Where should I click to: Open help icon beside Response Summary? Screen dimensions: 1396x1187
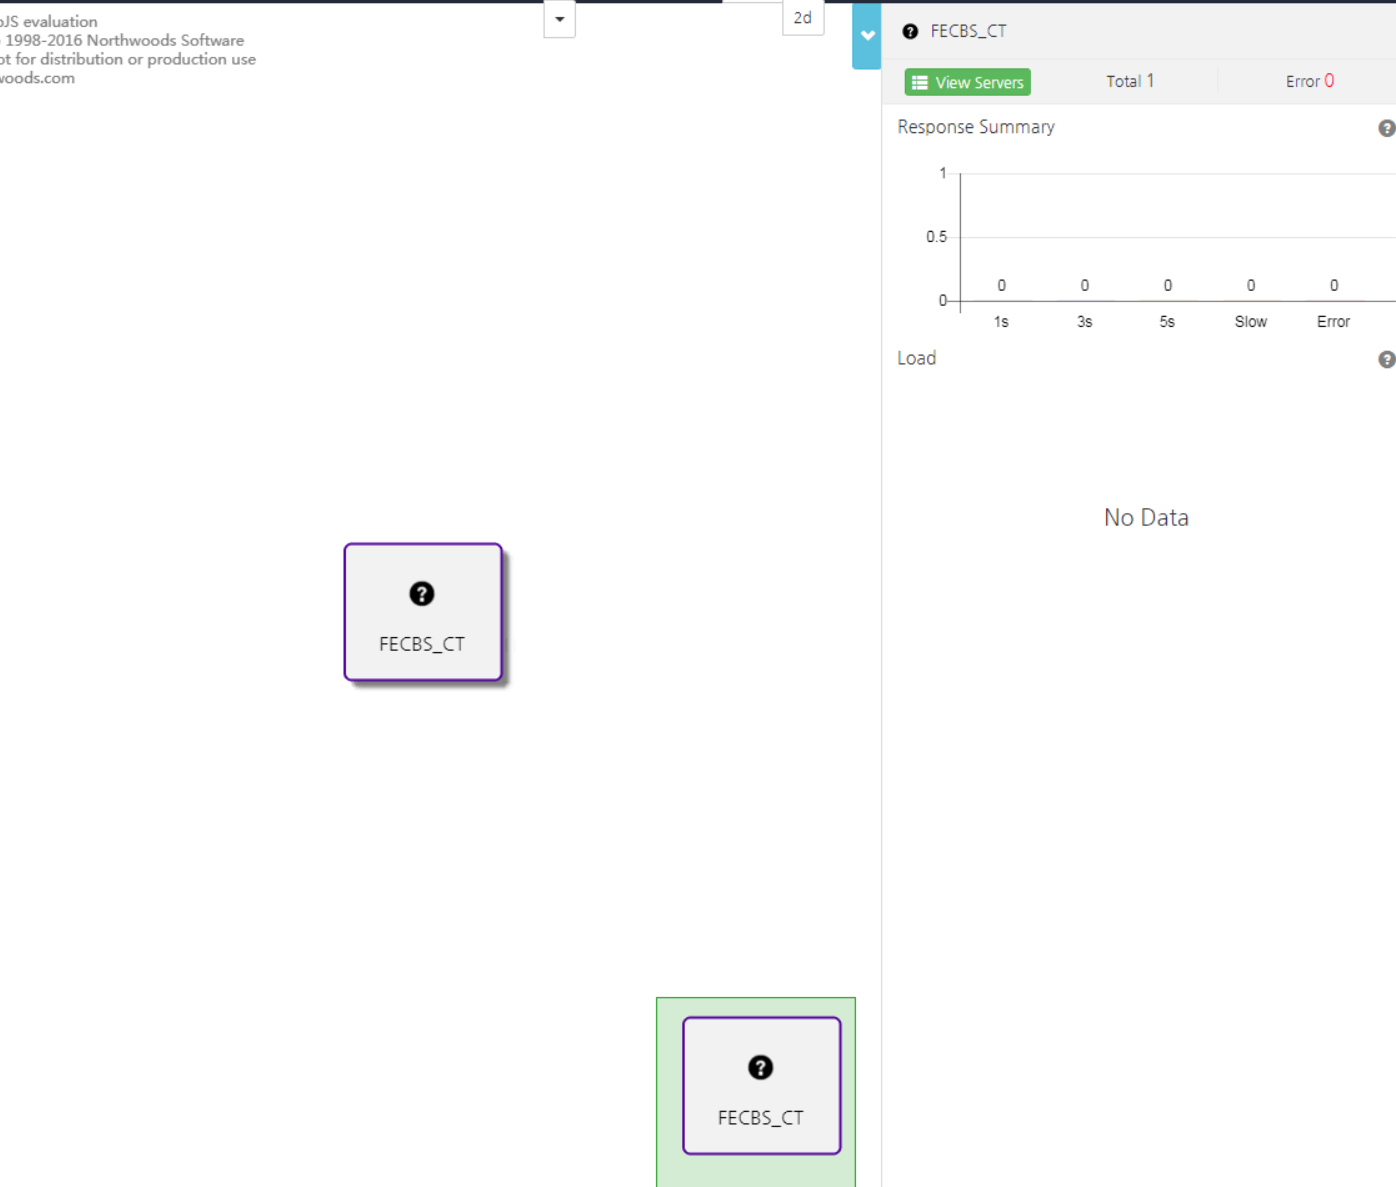(x=1387, y=128)
